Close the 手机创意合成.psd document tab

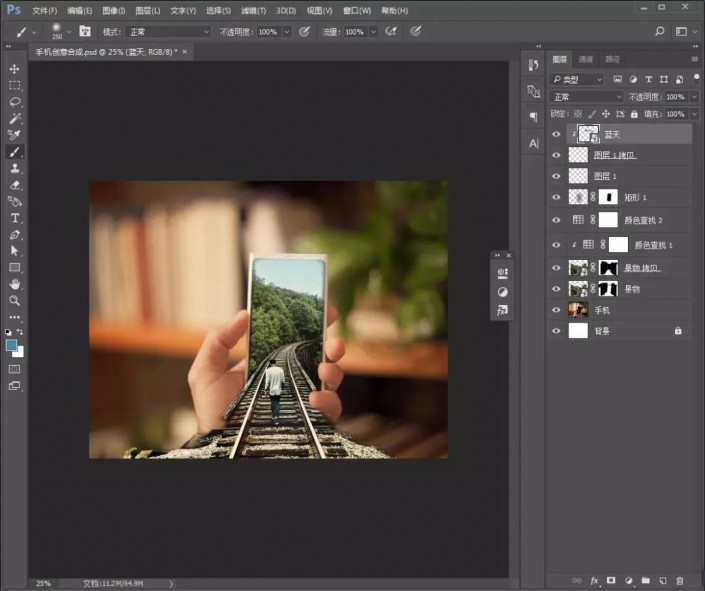[184, 52]
